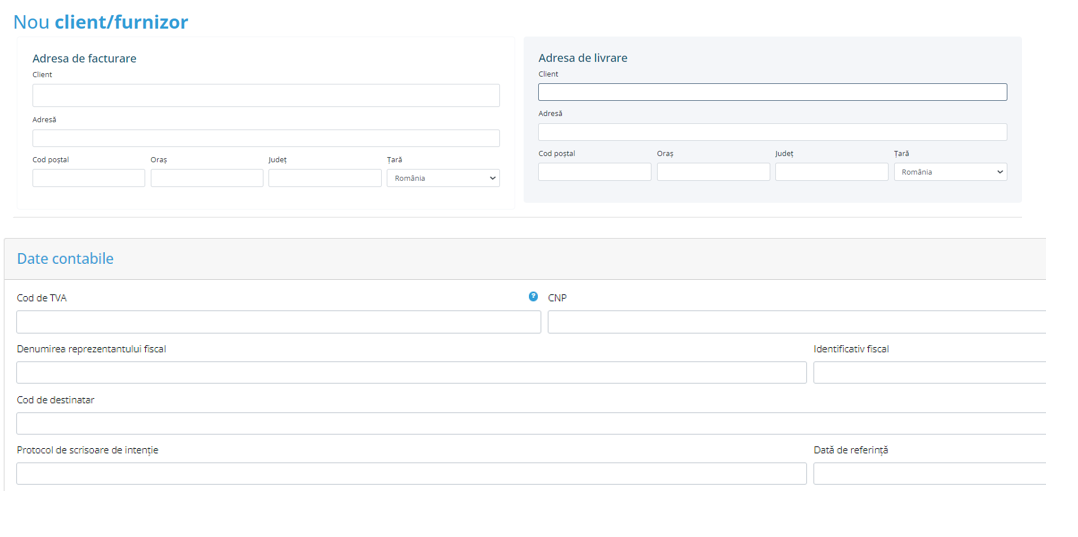The width and height of the screenshot is (1078, 537).
Task: Focus Protocol de scrisoare de intenție field
Action: [x=411, y=474]
